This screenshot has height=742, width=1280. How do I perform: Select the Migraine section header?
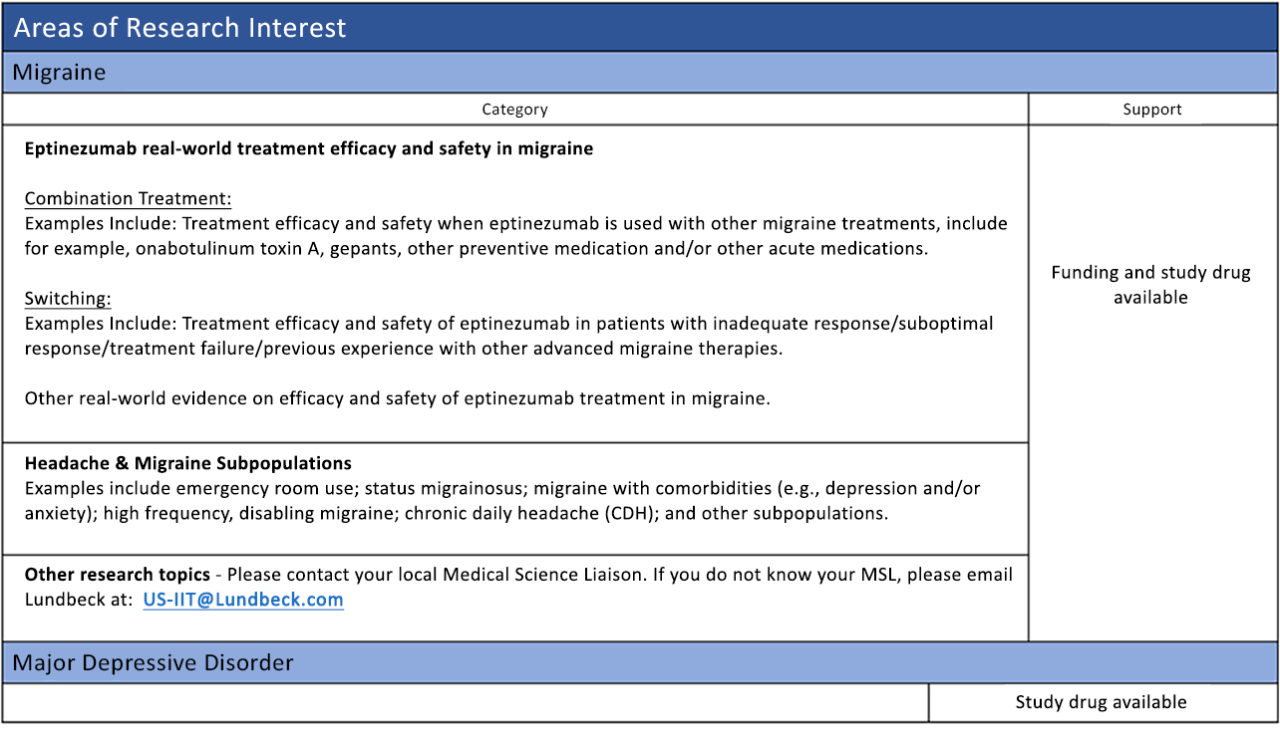coord(59,73)
